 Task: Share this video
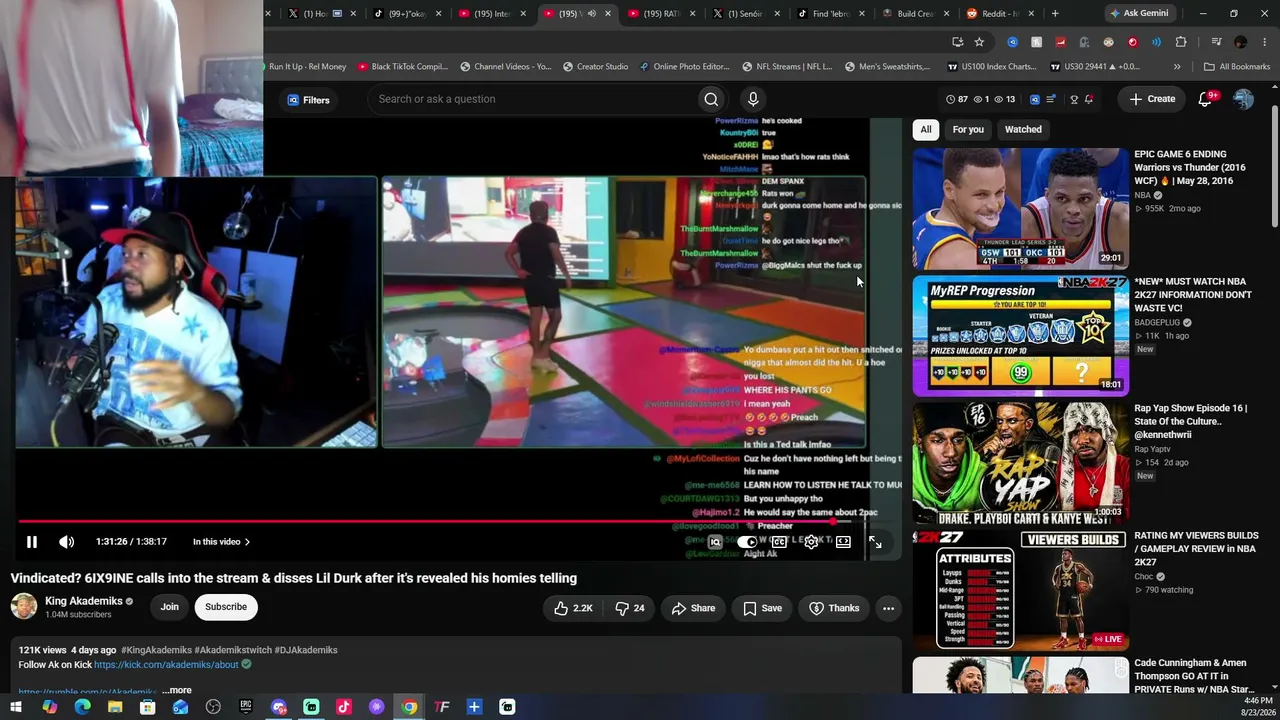coord(693,608)
